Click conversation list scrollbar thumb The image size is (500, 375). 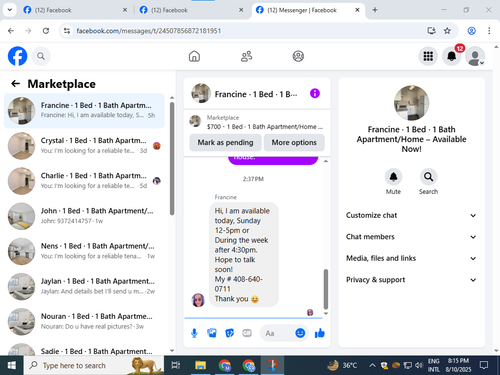(x=172, y=158)
